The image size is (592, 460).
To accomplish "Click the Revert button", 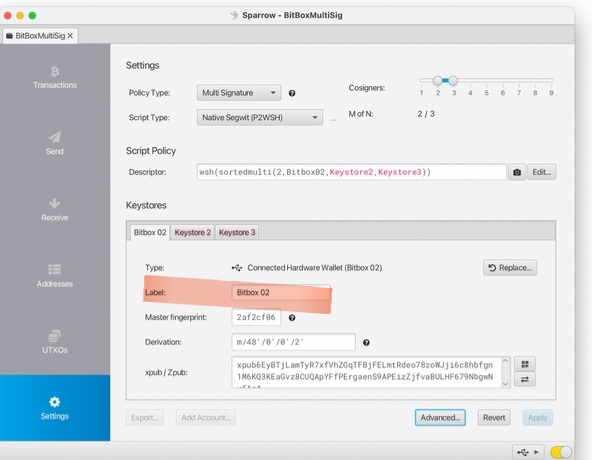I will 494,418.
